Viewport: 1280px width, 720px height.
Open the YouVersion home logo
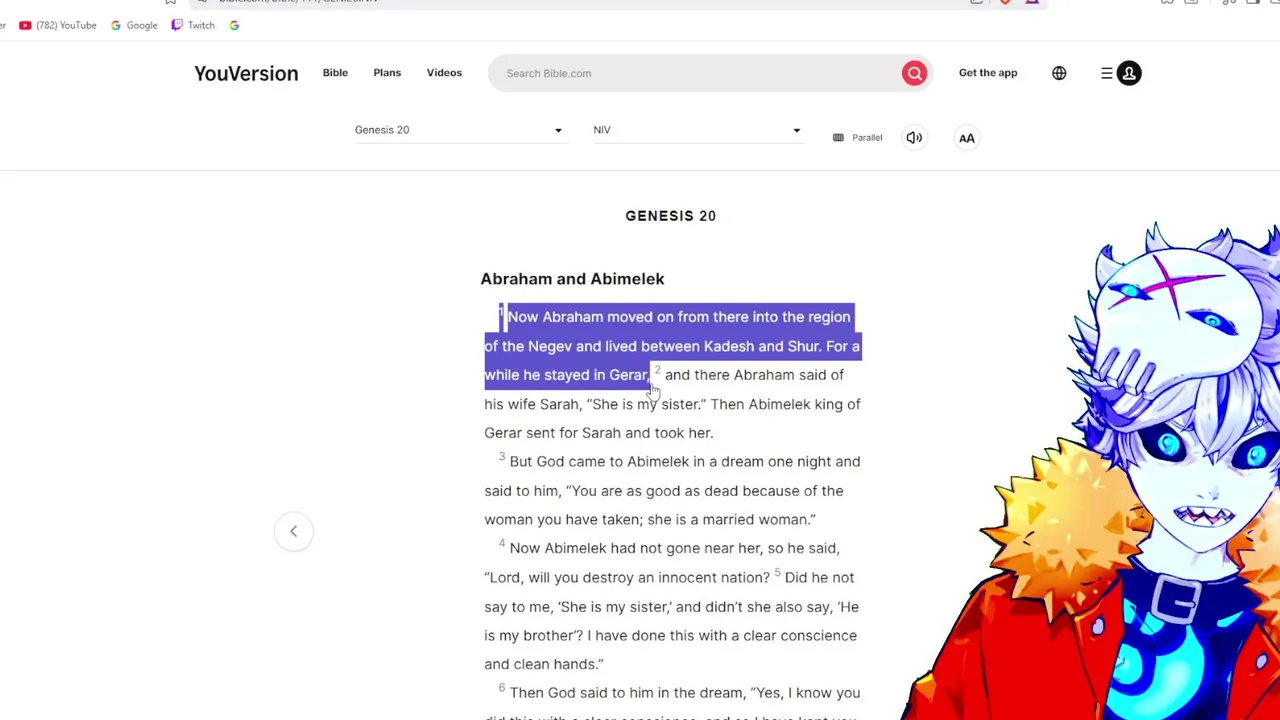tap(246, 73)
